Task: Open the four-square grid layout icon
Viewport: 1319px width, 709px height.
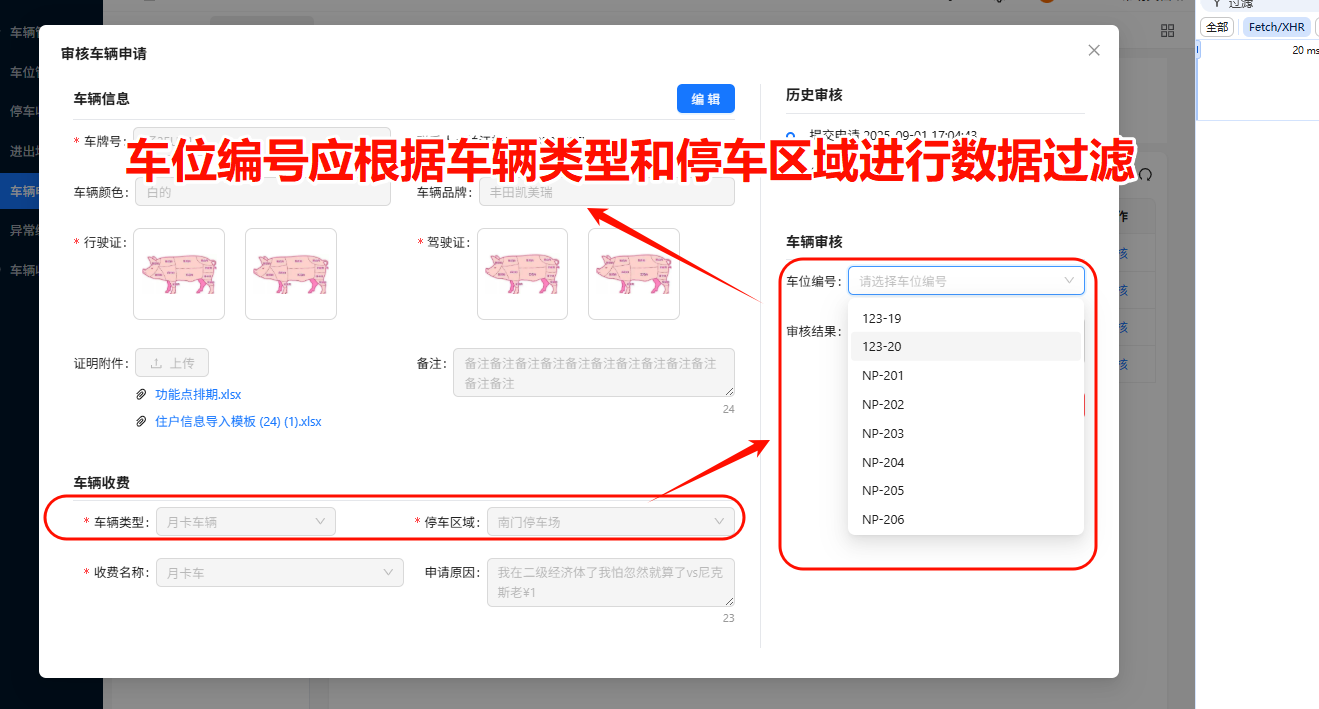Action: tap(1167, 30)
